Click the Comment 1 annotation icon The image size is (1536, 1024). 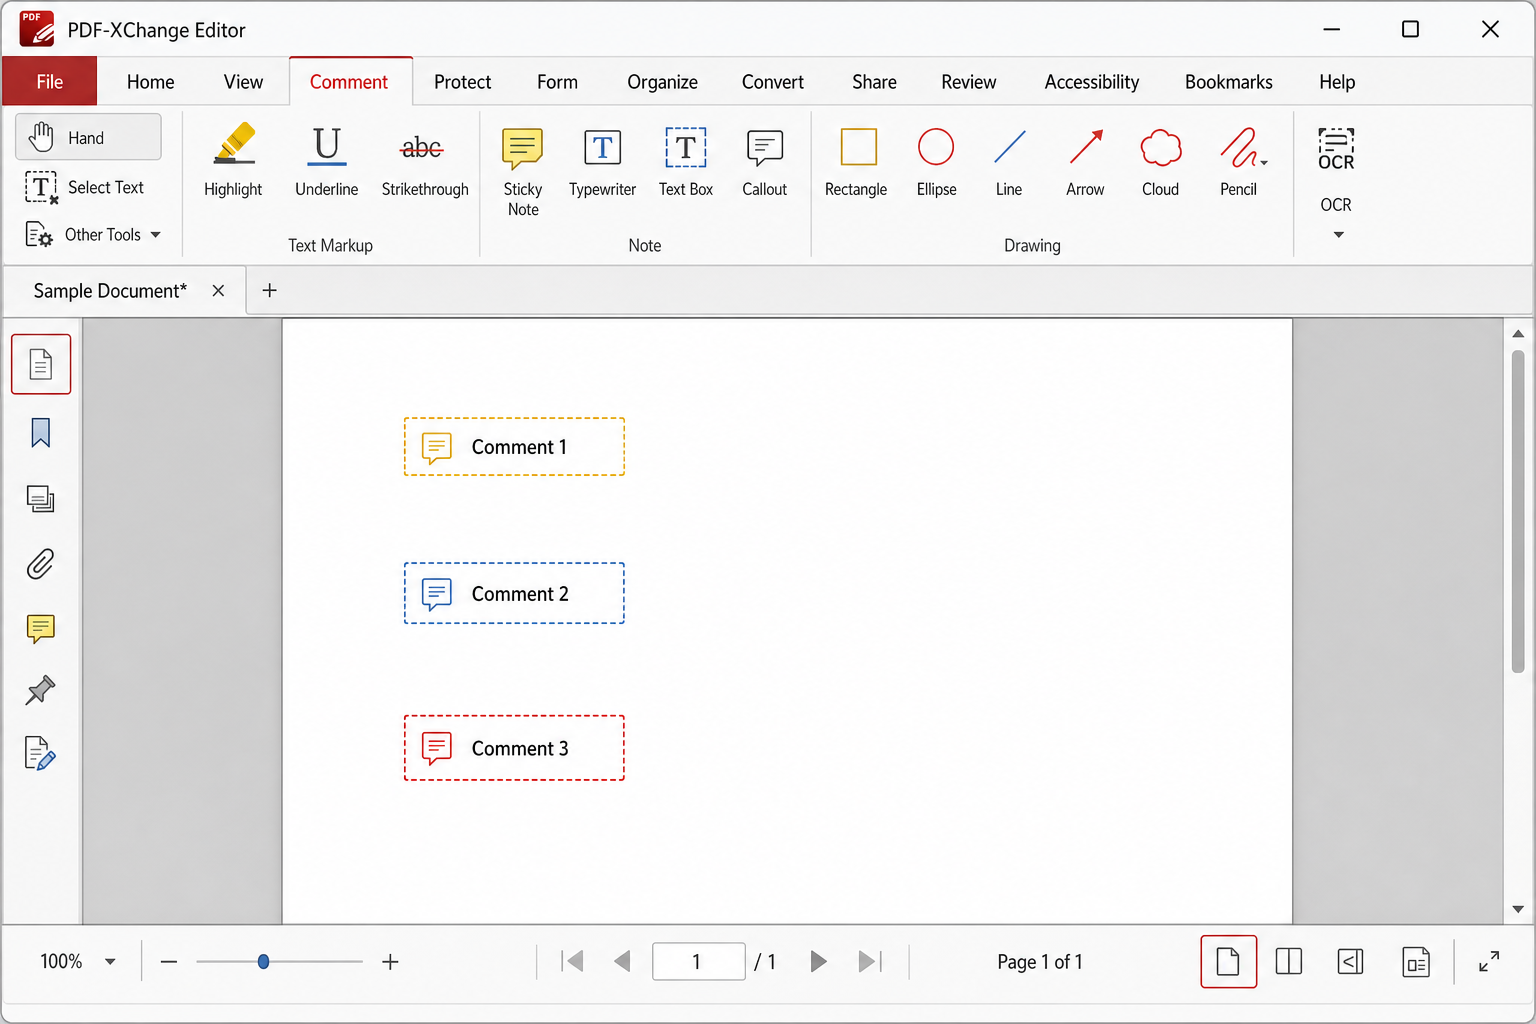click(437, 447)
